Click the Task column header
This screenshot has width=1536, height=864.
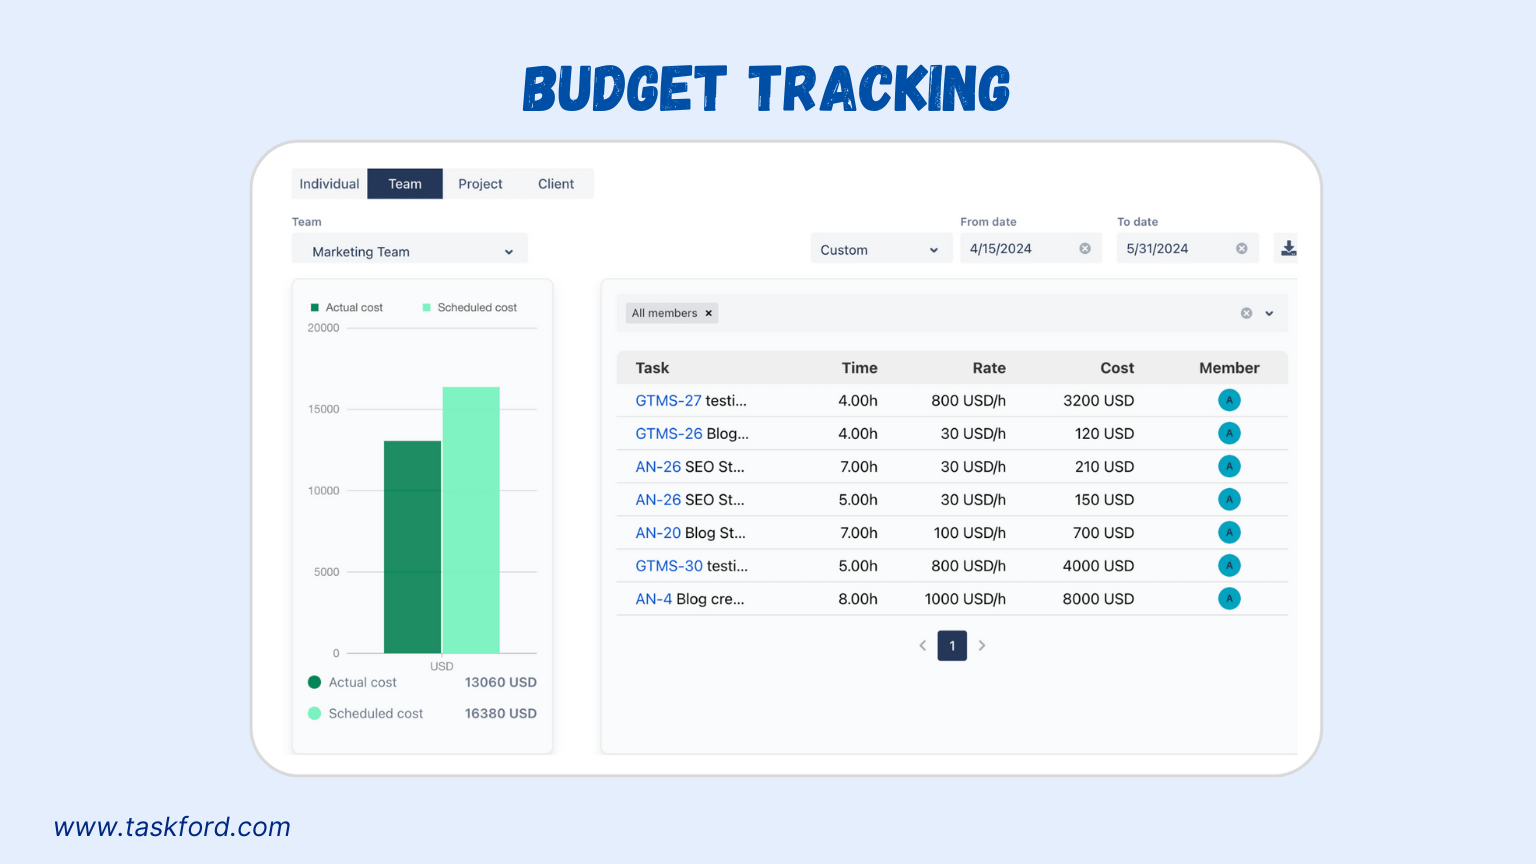coord(652,368)
